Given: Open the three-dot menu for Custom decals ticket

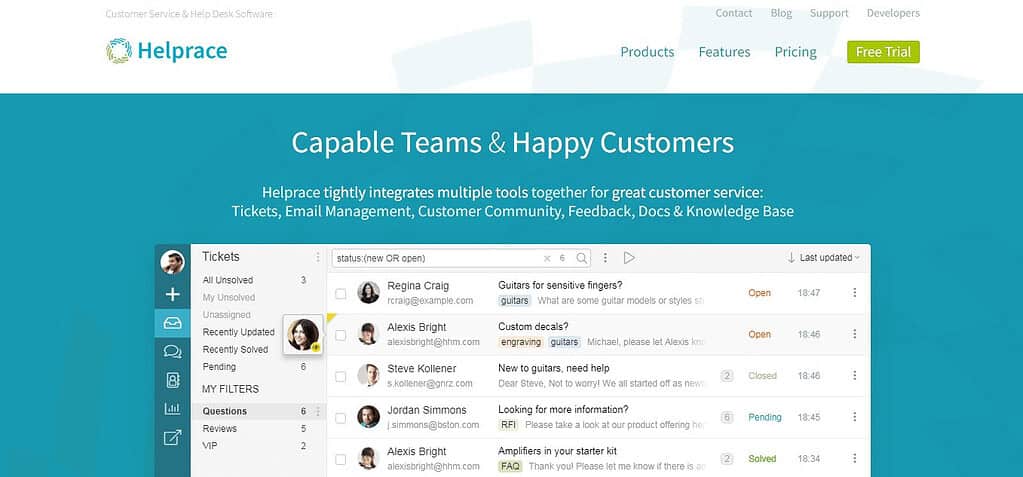Looking at the screenshot, I should [854, 334].
